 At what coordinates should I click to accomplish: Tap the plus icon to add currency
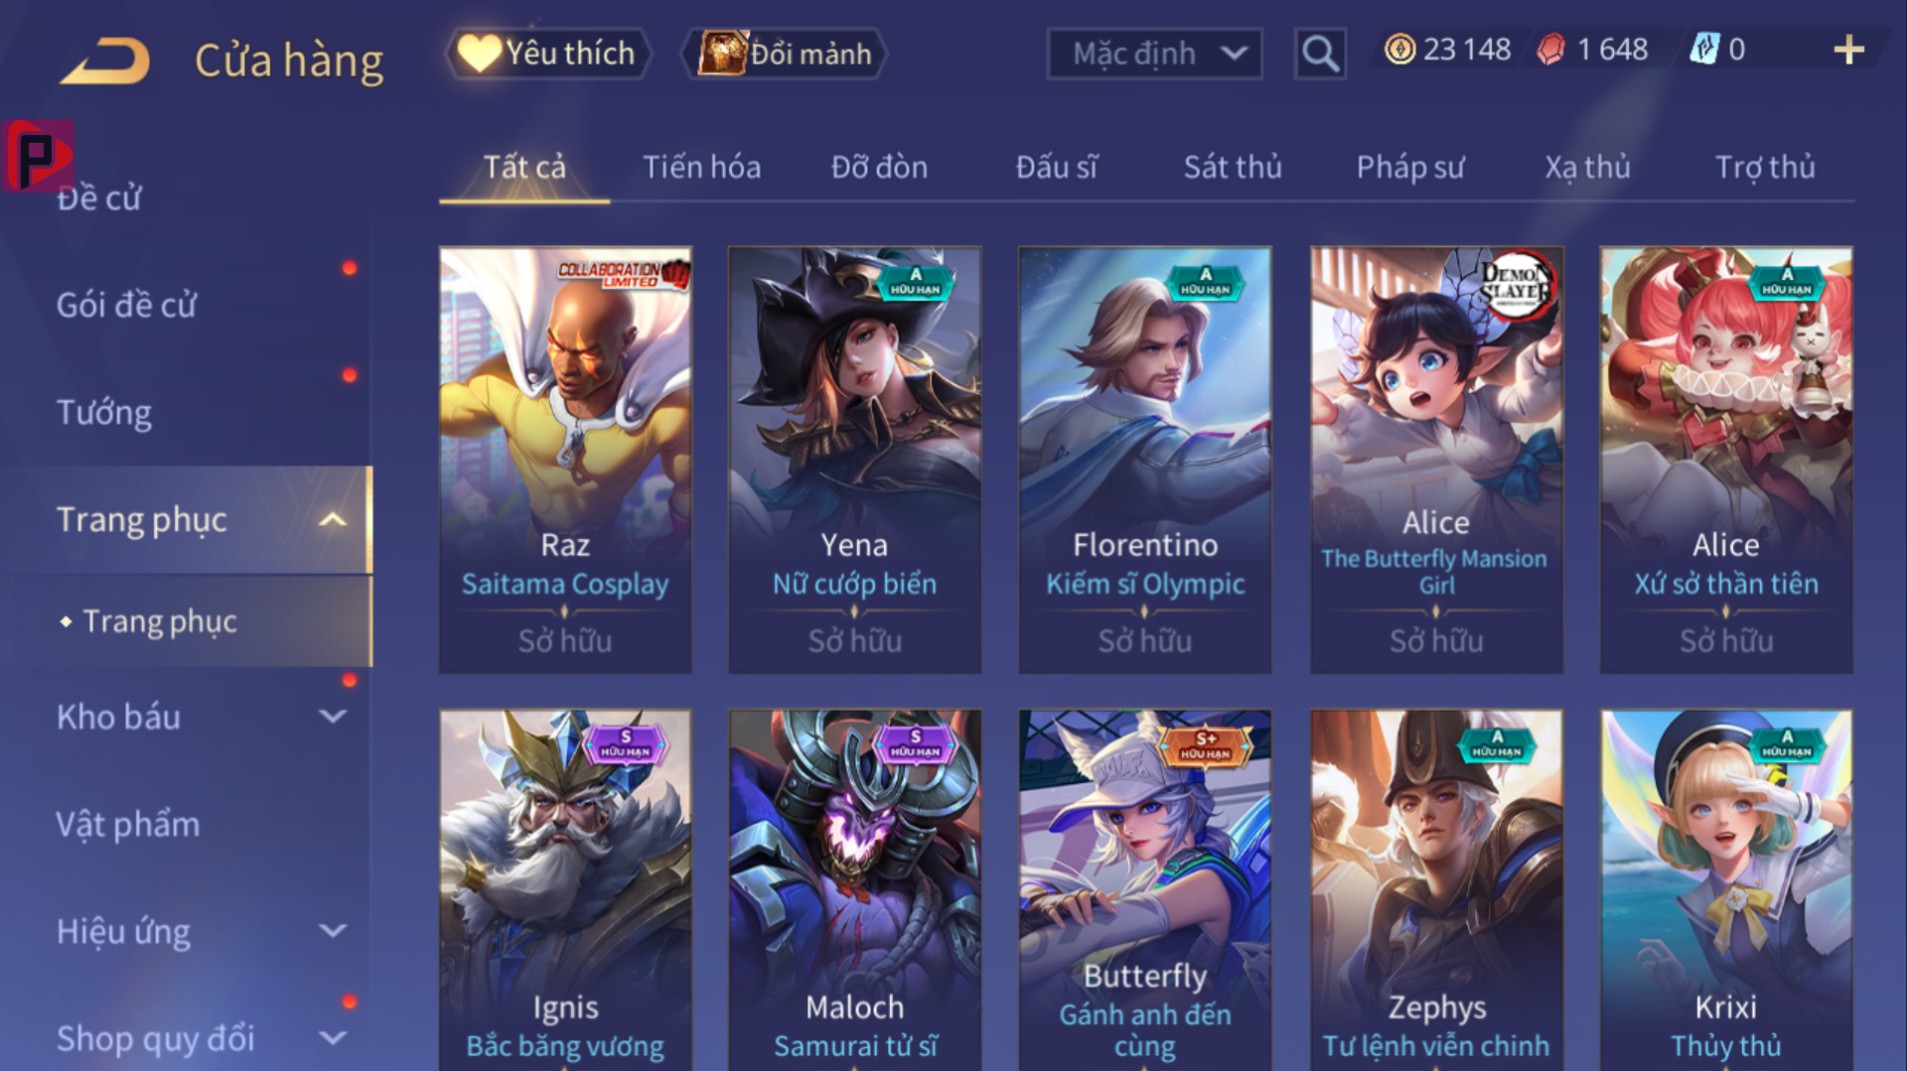click(1849, 50)
